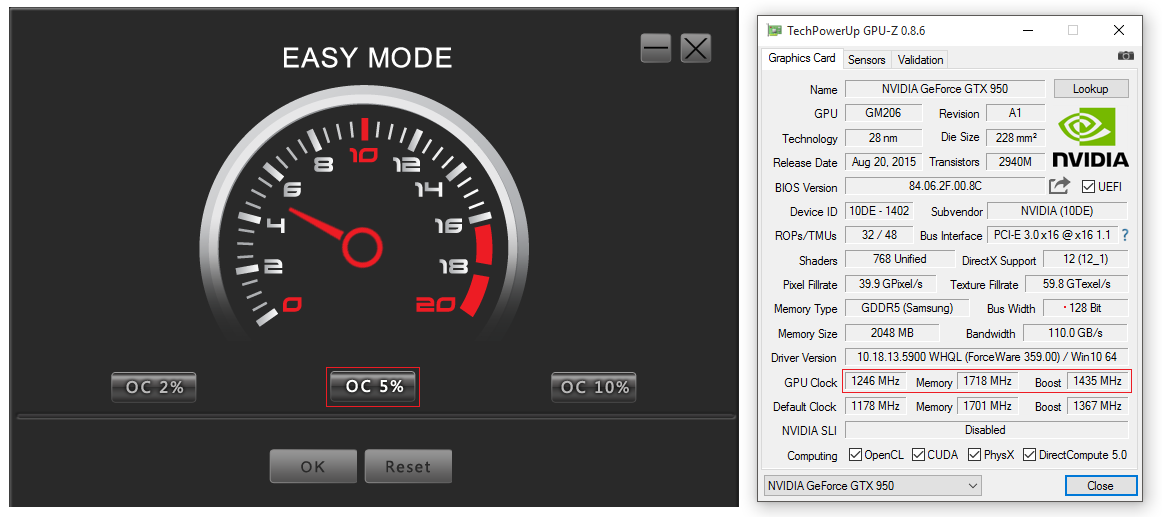Click the number 20 on the gauge

(434, 306)
